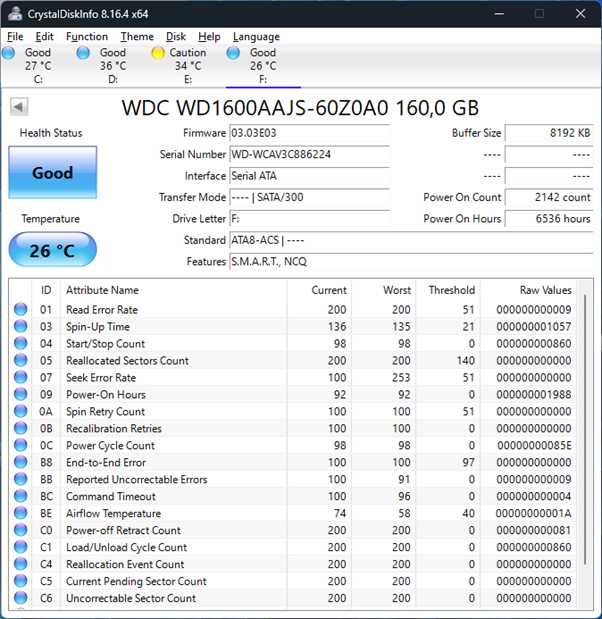Click yellow Caution orb for drive E:

158,53
